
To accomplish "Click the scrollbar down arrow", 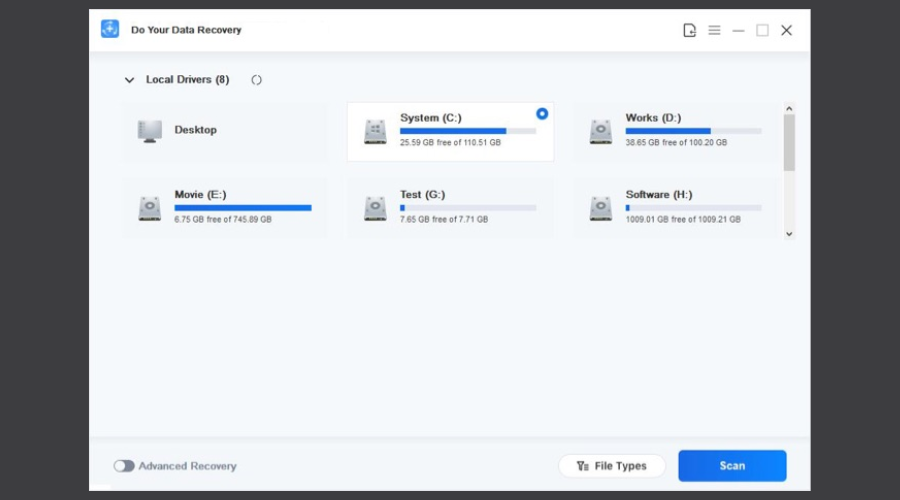I will point(789,234).
